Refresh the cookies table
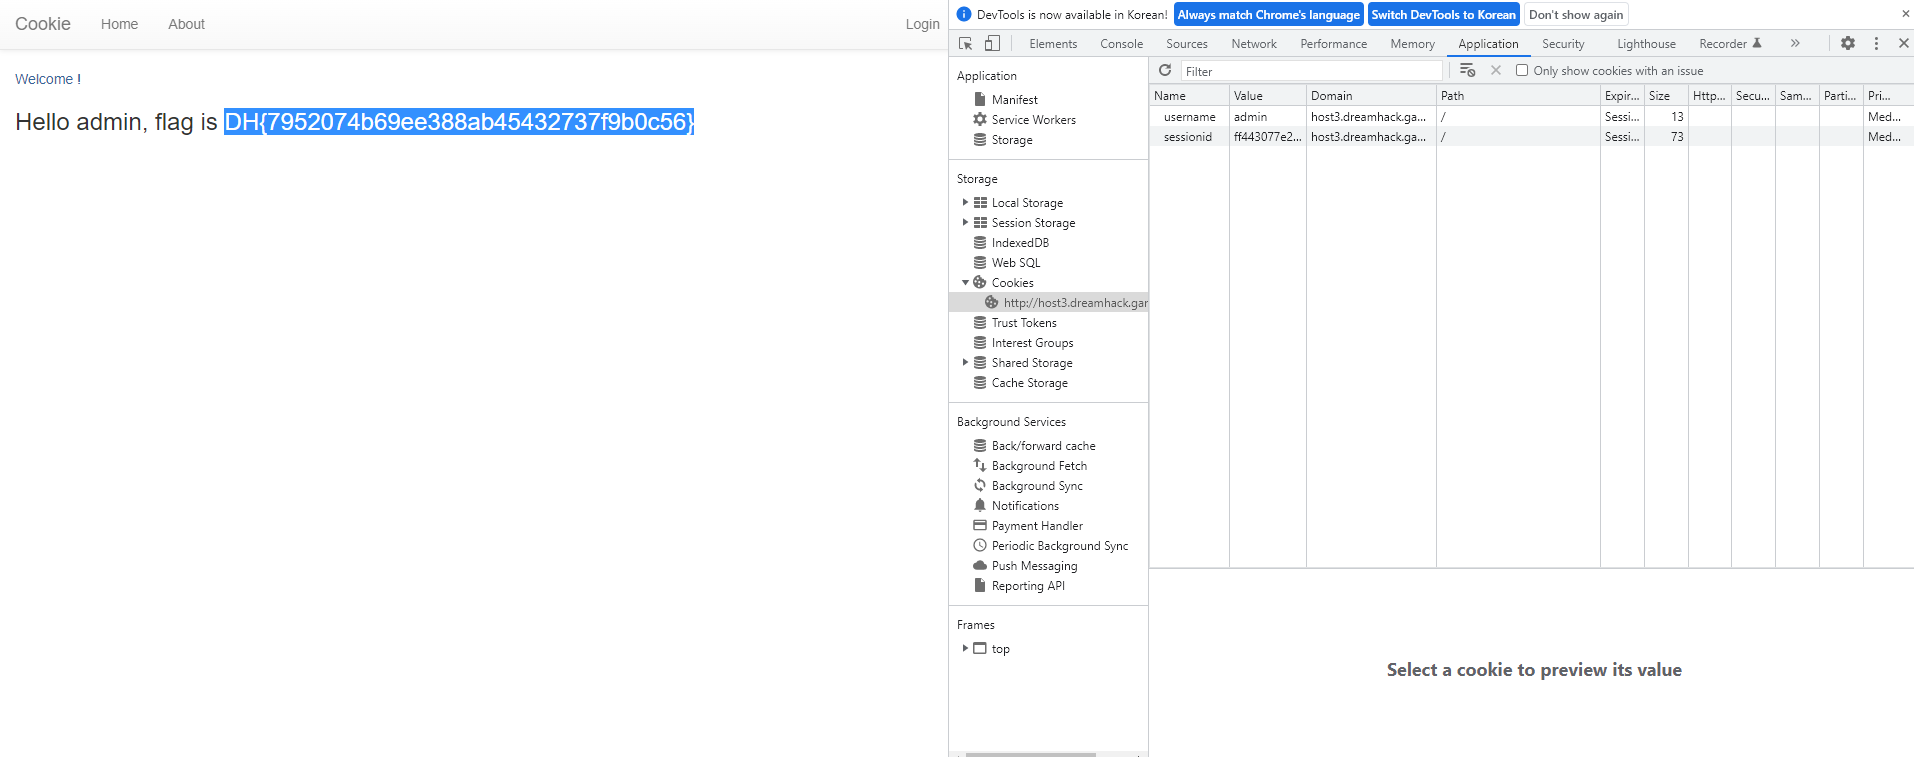This screenshot has width=1914, height=757. (1165, 70)
